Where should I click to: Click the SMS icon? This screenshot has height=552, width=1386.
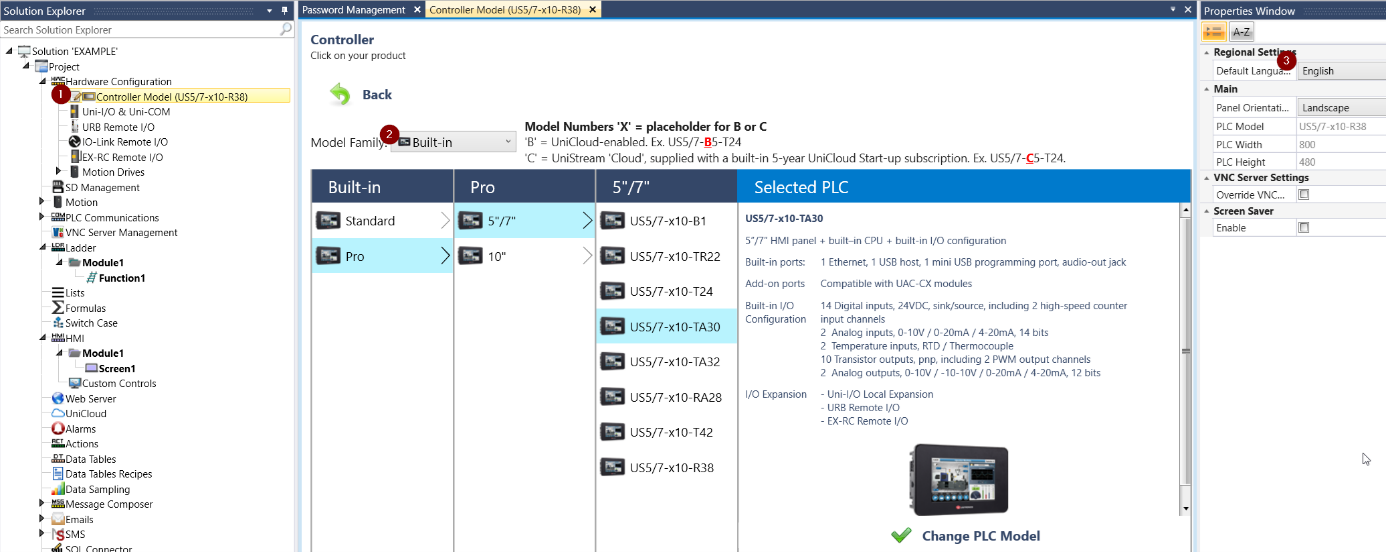(58, 534)
